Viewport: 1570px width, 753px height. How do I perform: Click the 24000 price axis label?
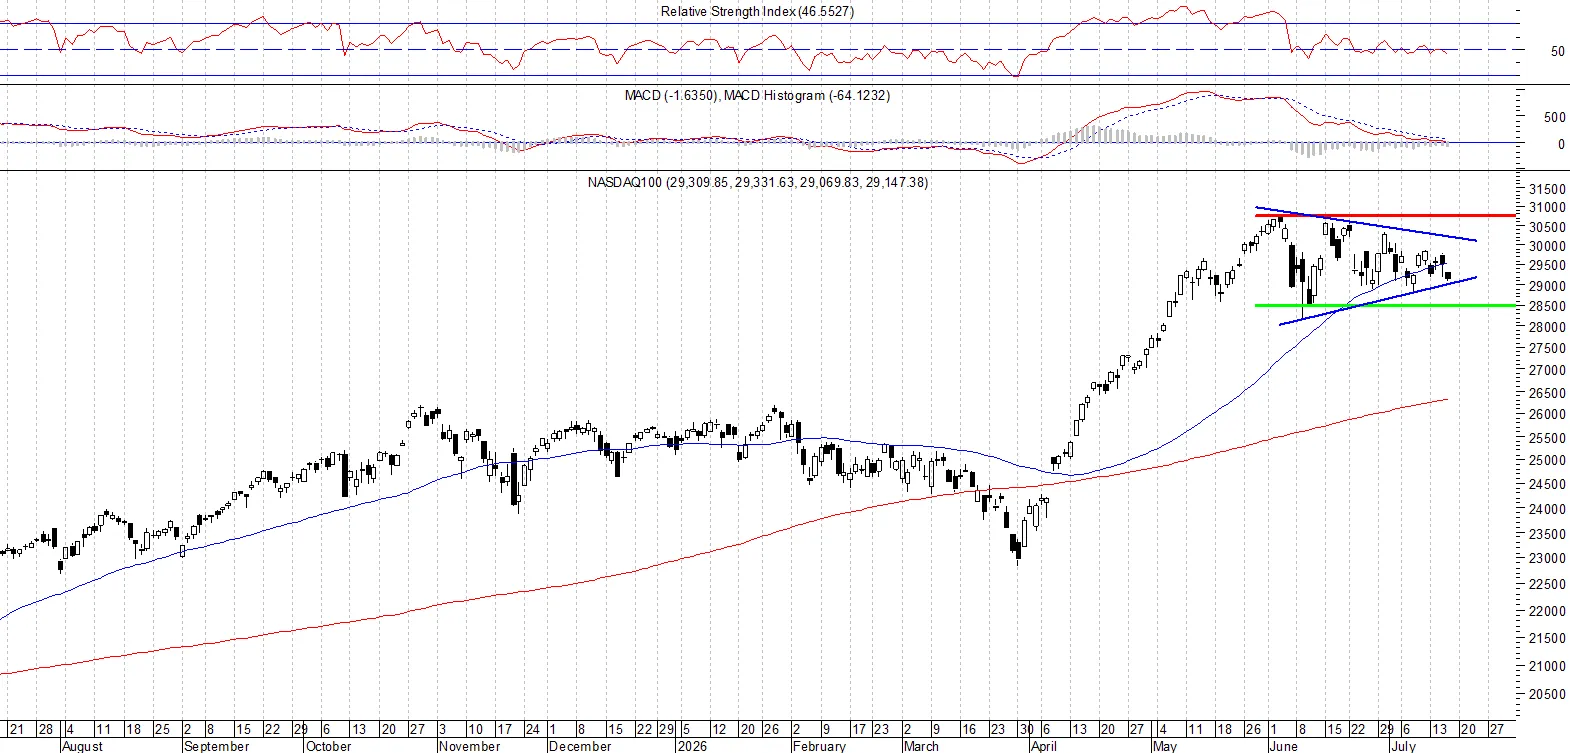click(x=1547, y=509)
